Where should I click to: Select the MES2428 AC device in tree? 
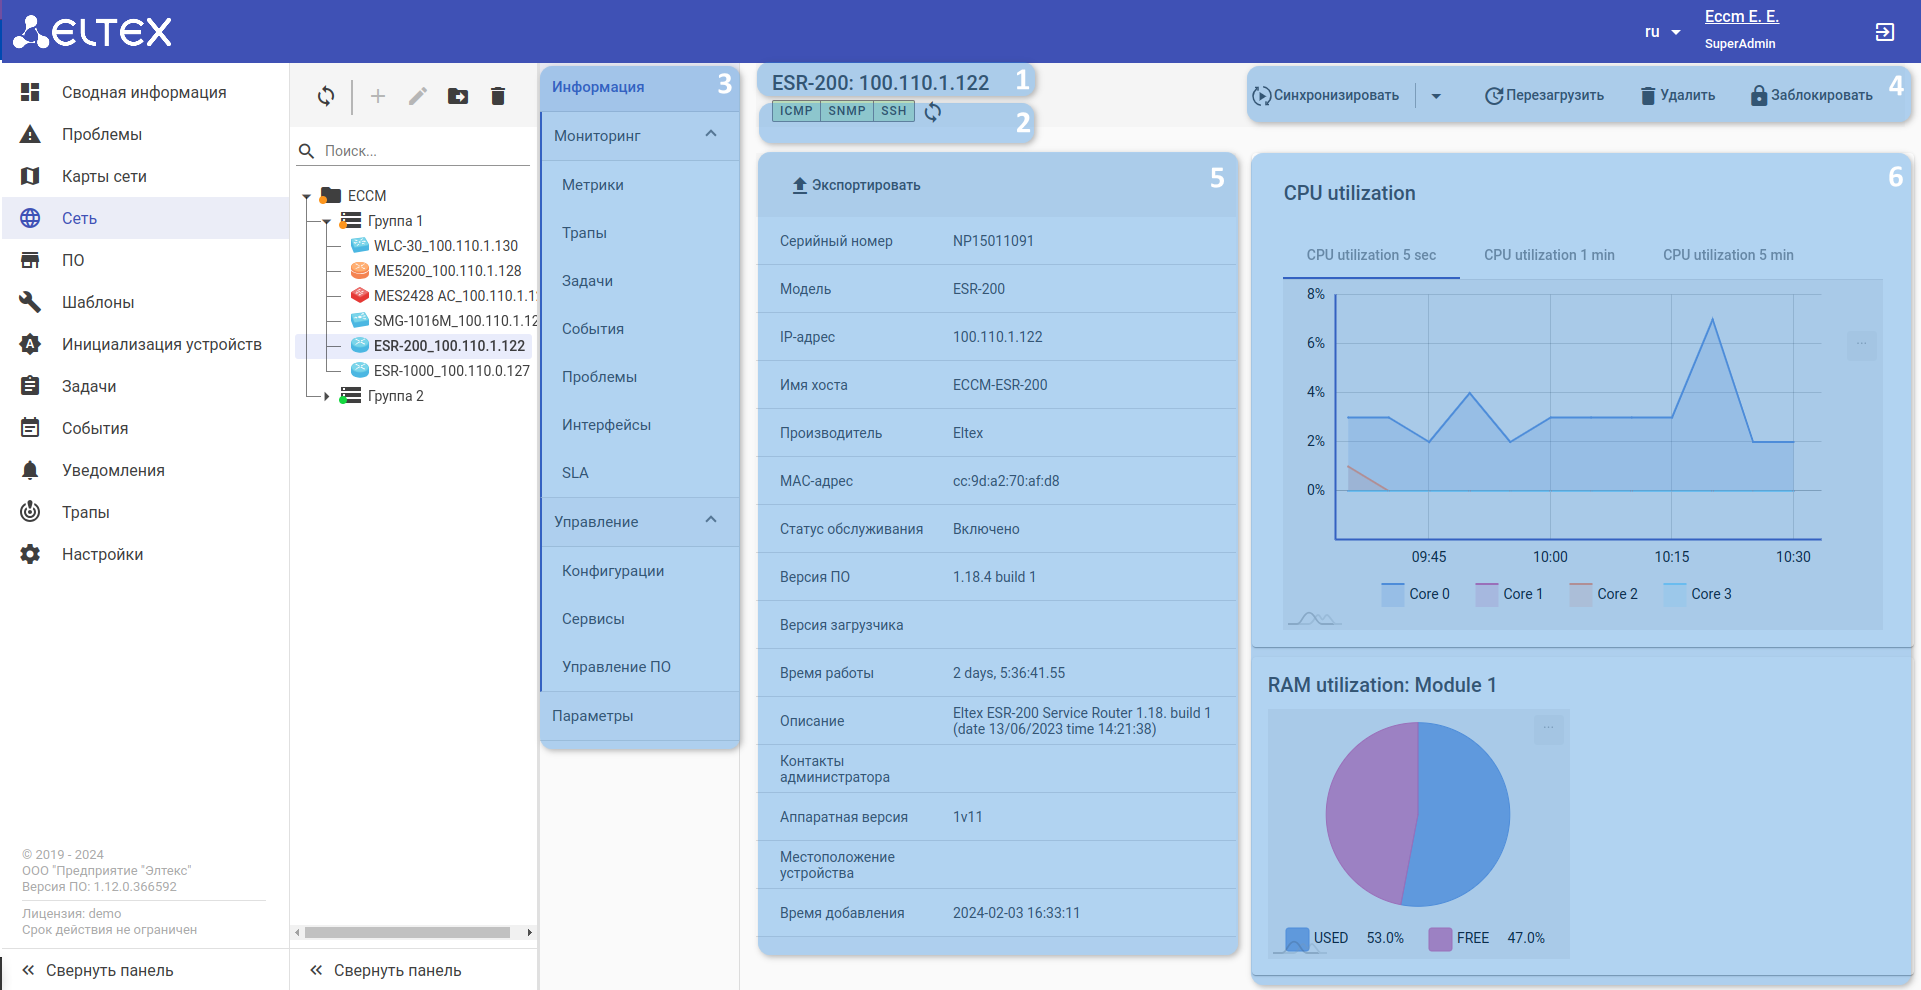455,296
